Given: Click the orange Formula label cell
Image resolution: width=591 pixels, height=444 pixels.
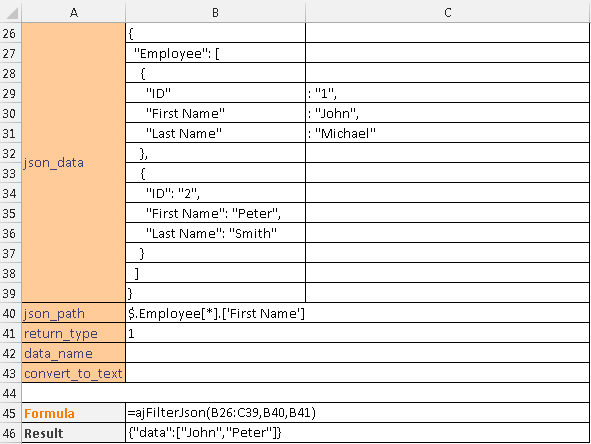Looking at the screenshot, I should tap(74, 413).
